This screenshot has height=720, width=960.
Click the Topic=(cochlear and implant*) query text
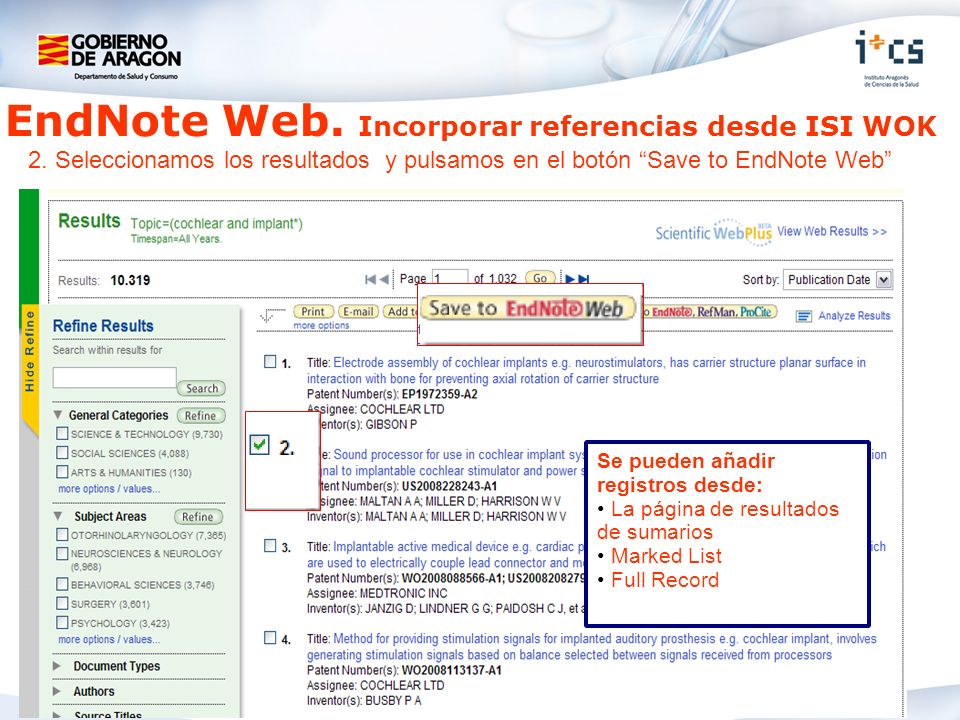(x=217, y=223)
